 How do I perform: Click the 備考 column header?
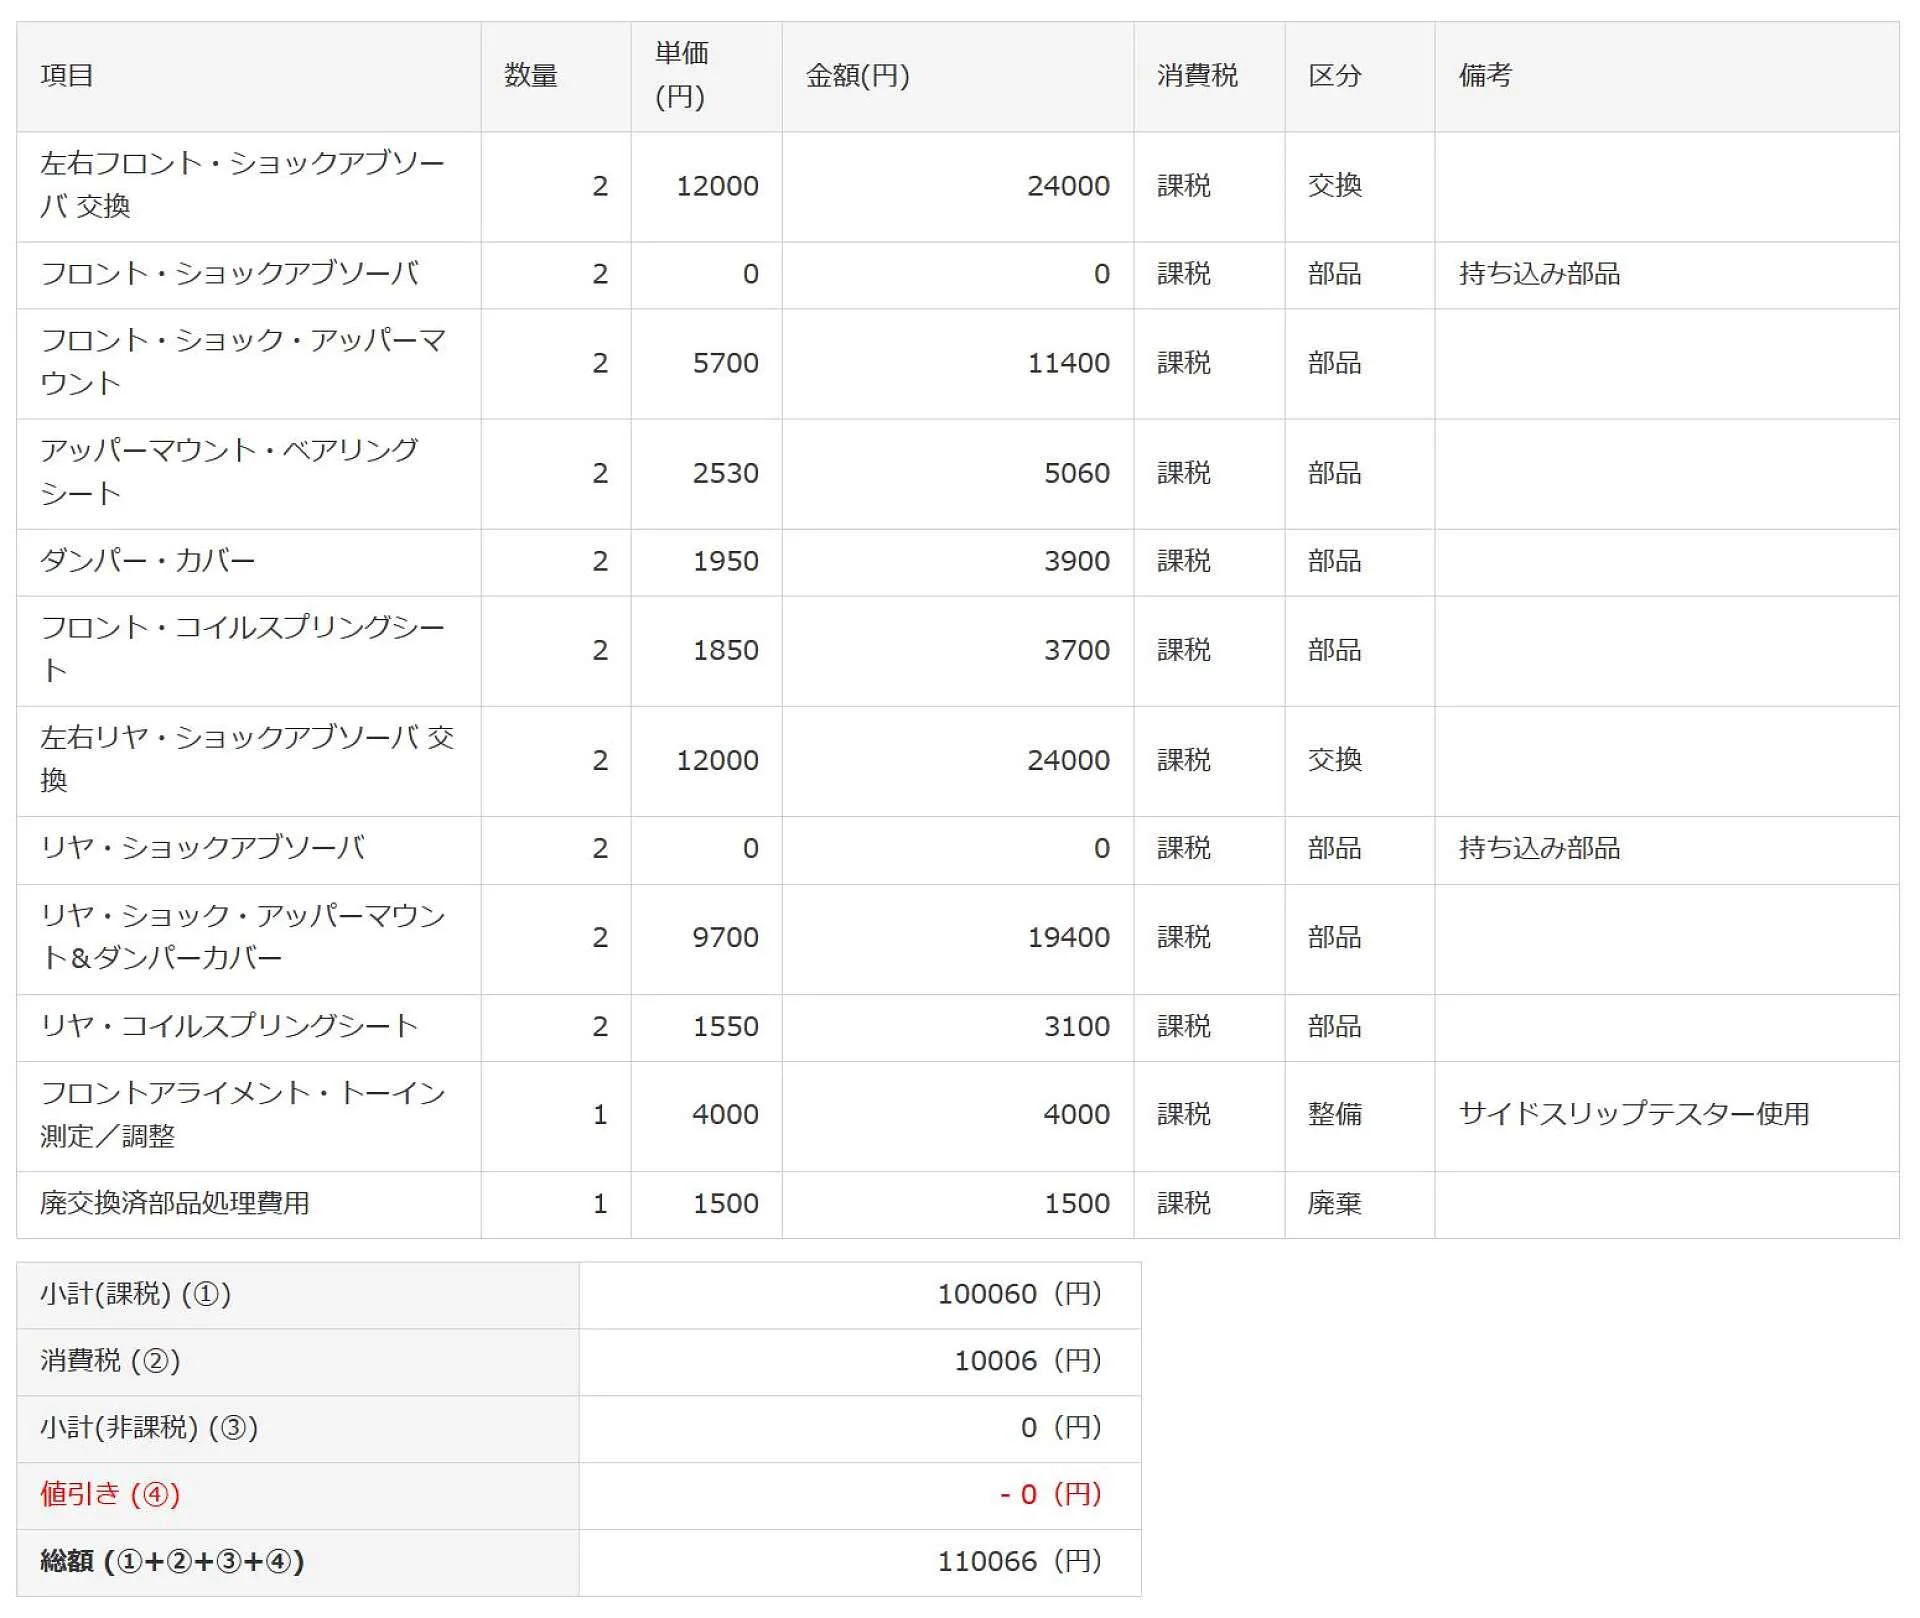[1485, 76]
